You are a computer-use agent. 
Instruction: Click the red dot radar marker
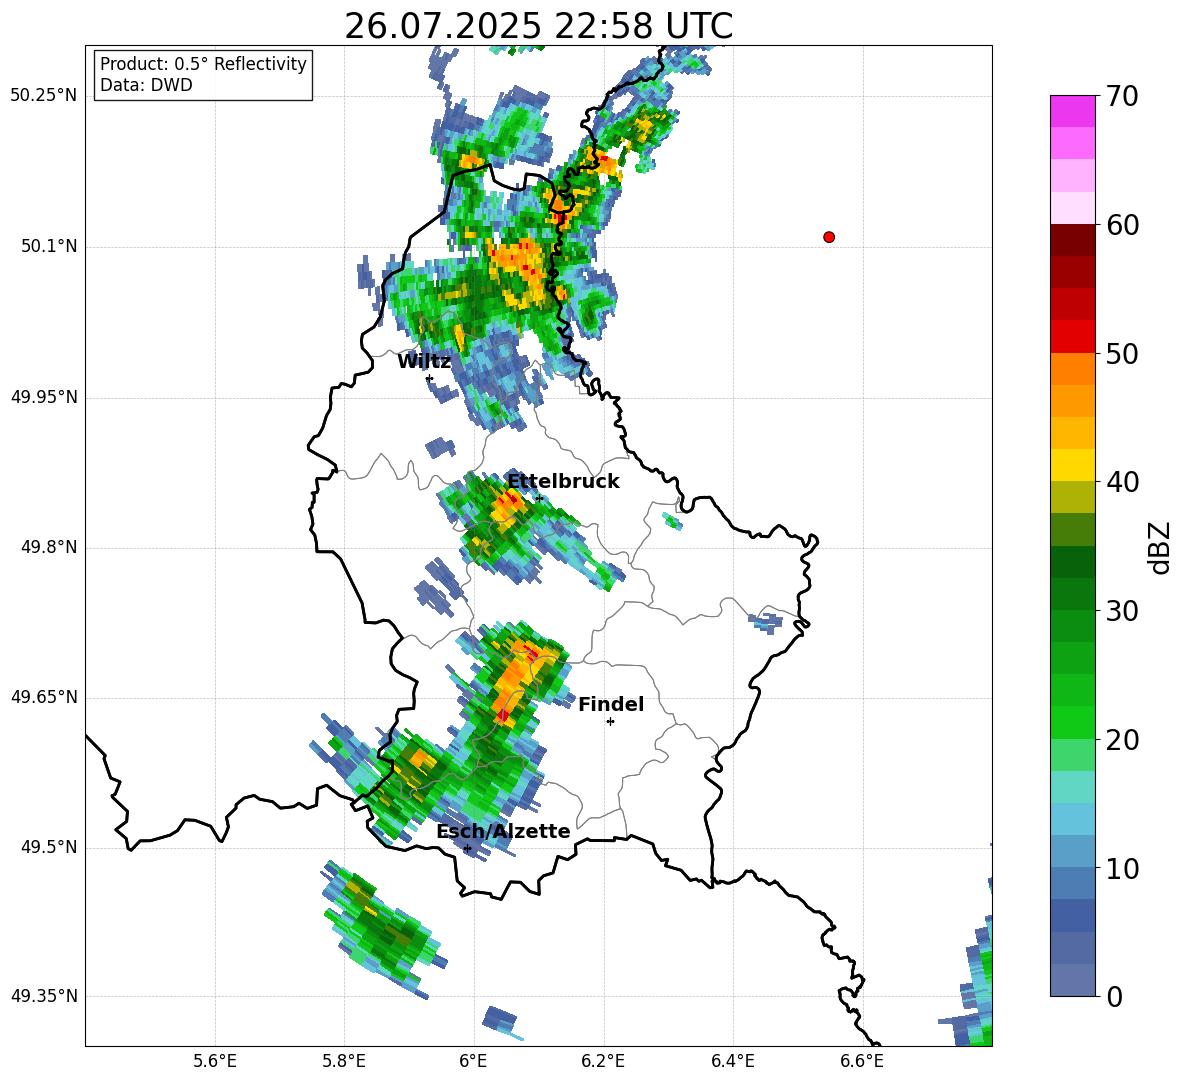click(829, 237)
